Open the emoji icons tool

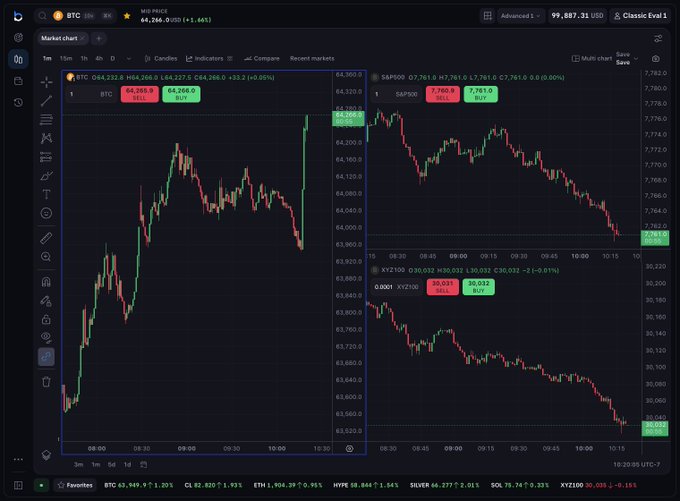coord(46,213)
